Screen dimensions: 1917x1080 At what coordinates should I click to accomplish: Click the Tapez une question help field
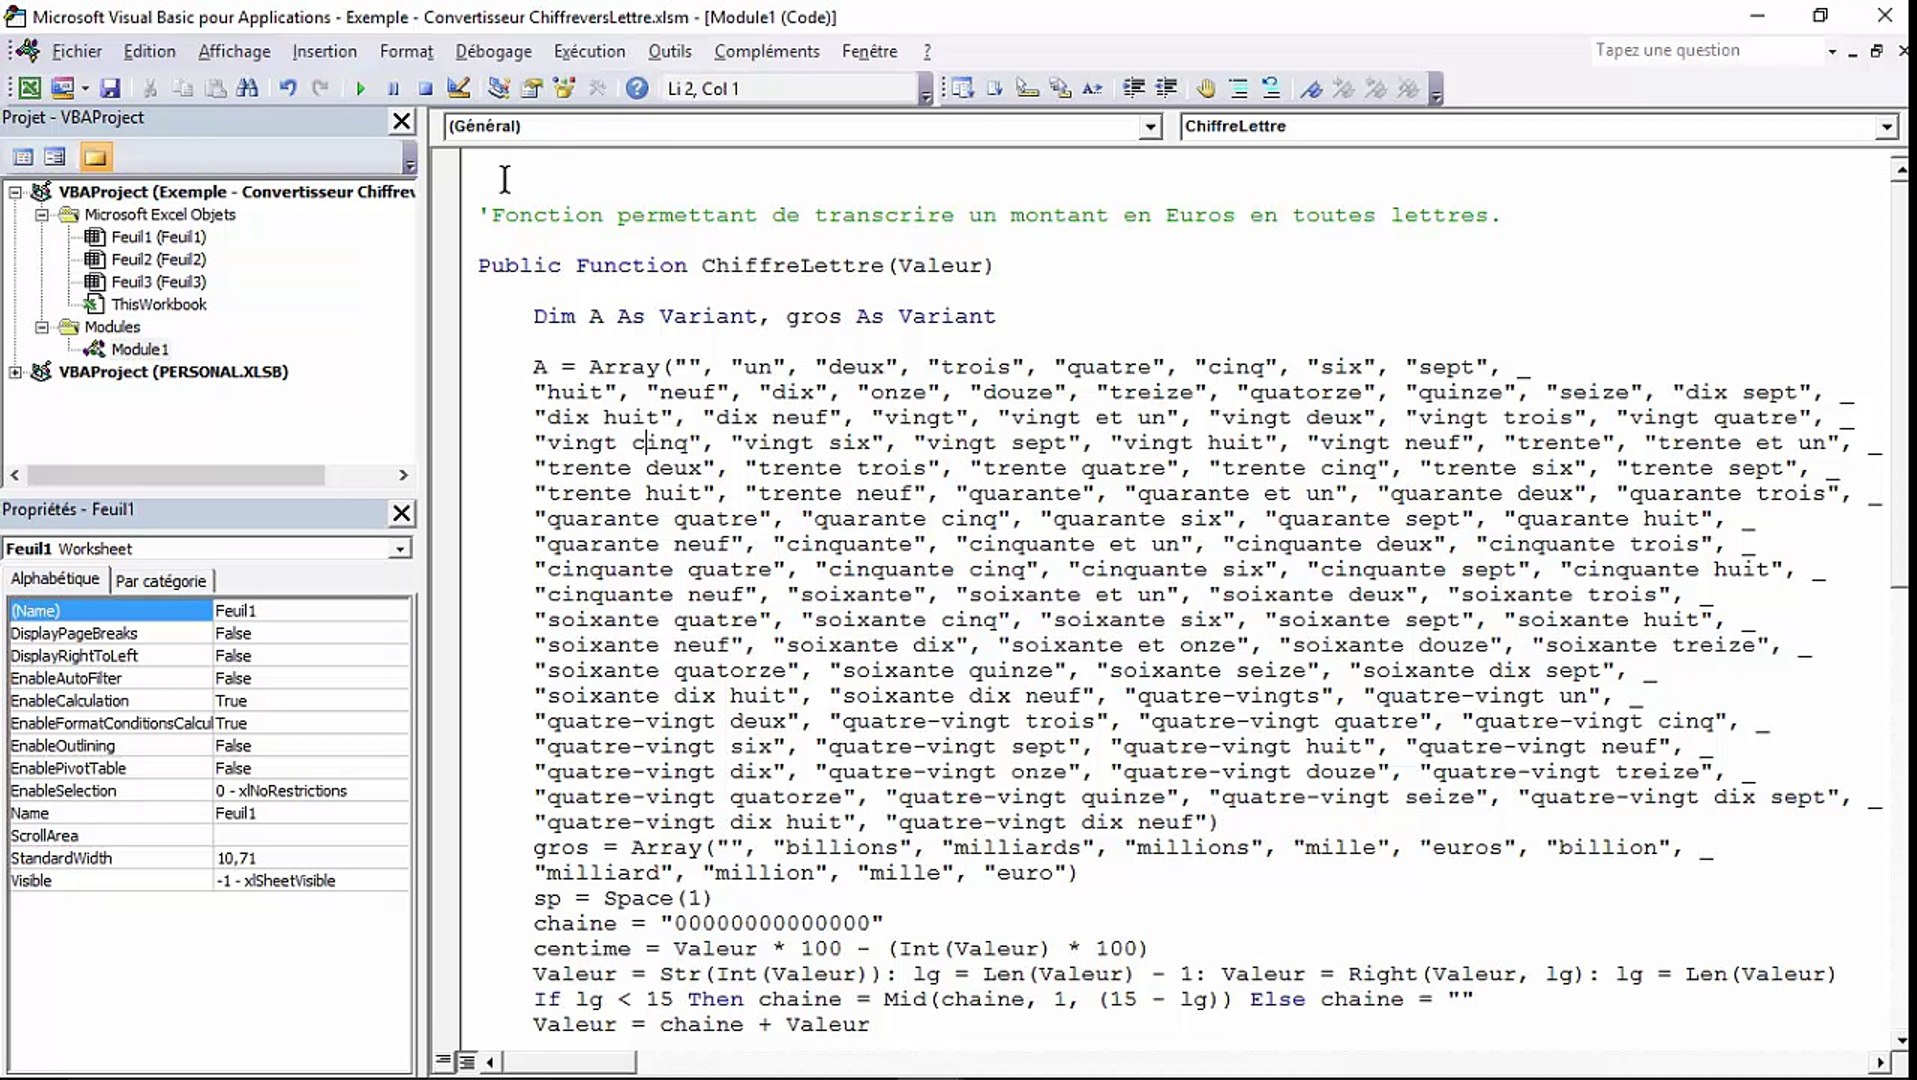point(1707,51)
